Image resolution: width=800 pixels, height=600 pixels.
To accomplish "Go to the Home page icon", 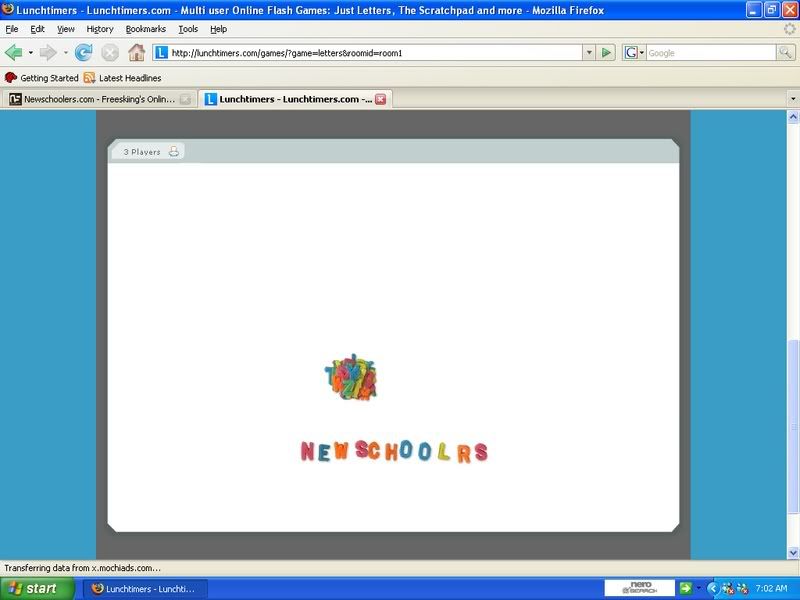I will (136, 53).
